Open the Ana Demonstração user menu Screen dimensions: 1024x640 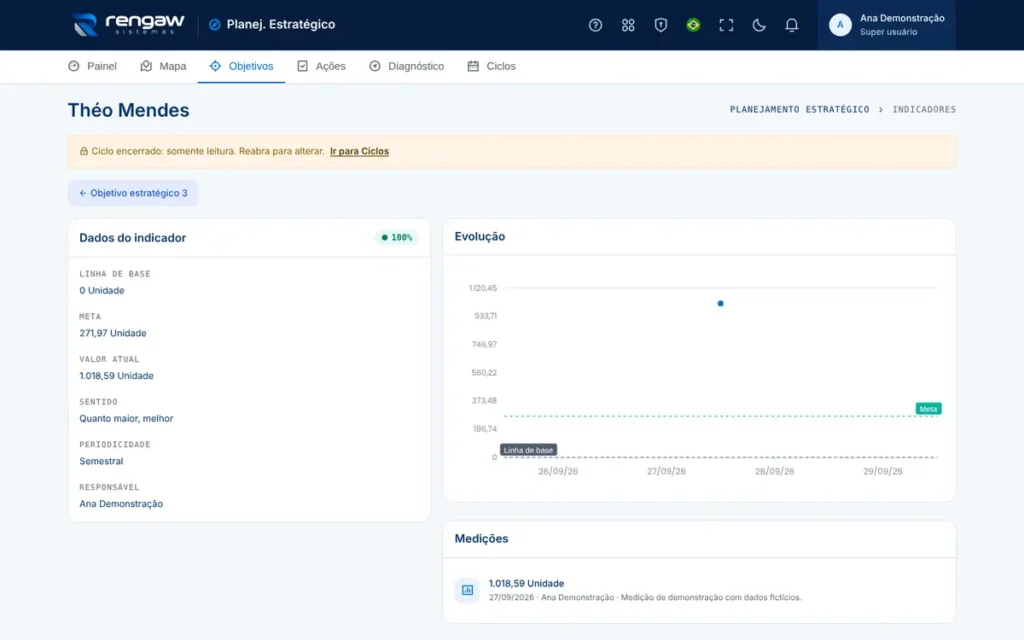(x=886, y=25)
